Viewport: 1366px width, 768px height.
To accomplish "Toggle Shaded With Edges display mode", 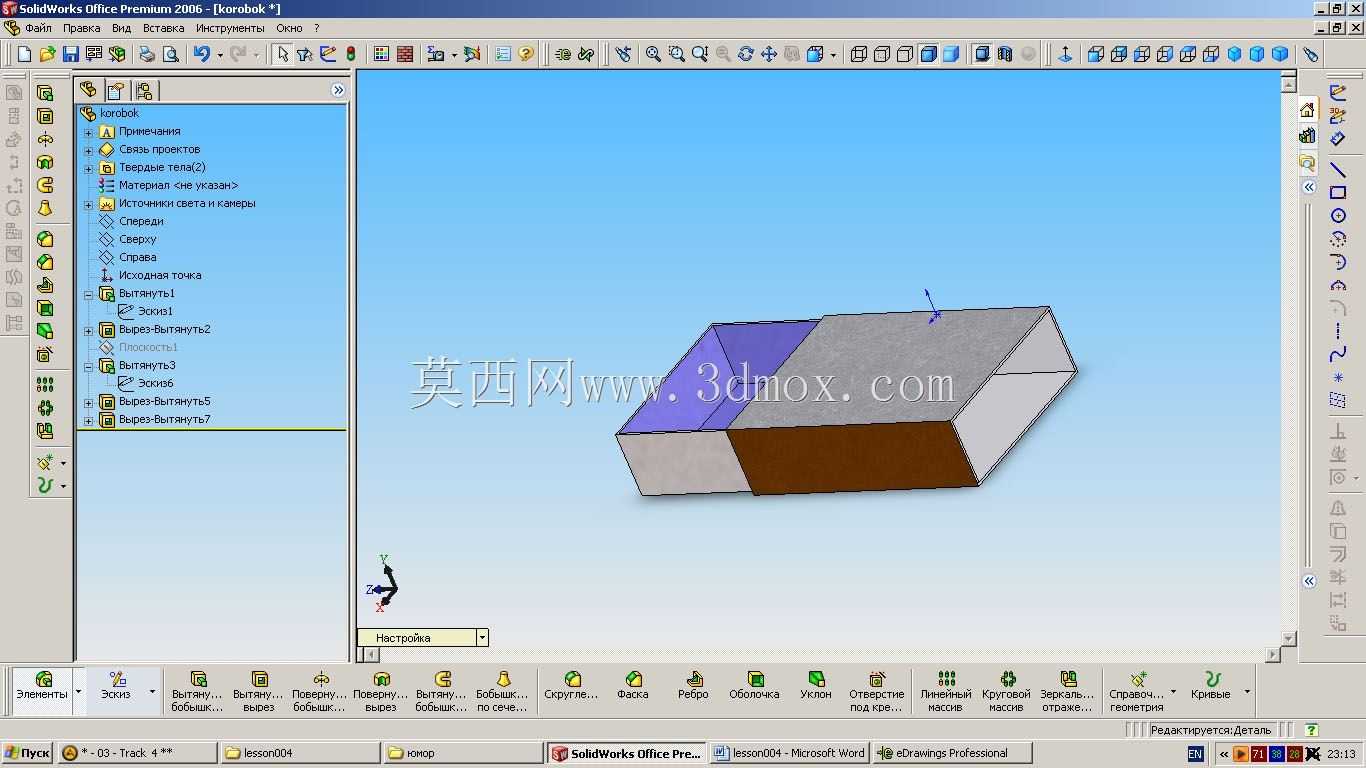I will click(x=929, y=54).
